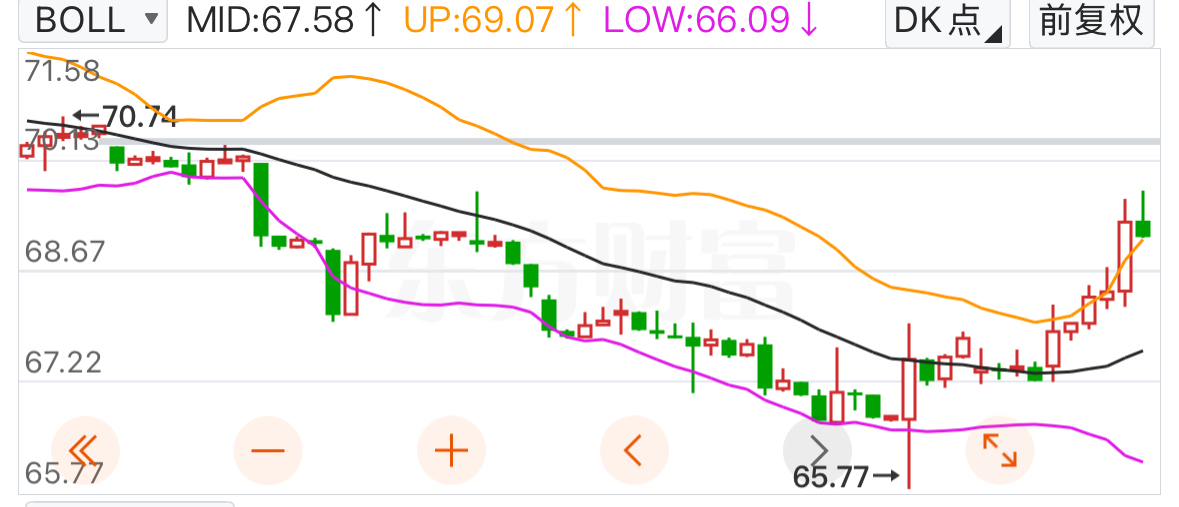
Task: Click the 67.22 axis price label
Action: (x=63, y=363)
